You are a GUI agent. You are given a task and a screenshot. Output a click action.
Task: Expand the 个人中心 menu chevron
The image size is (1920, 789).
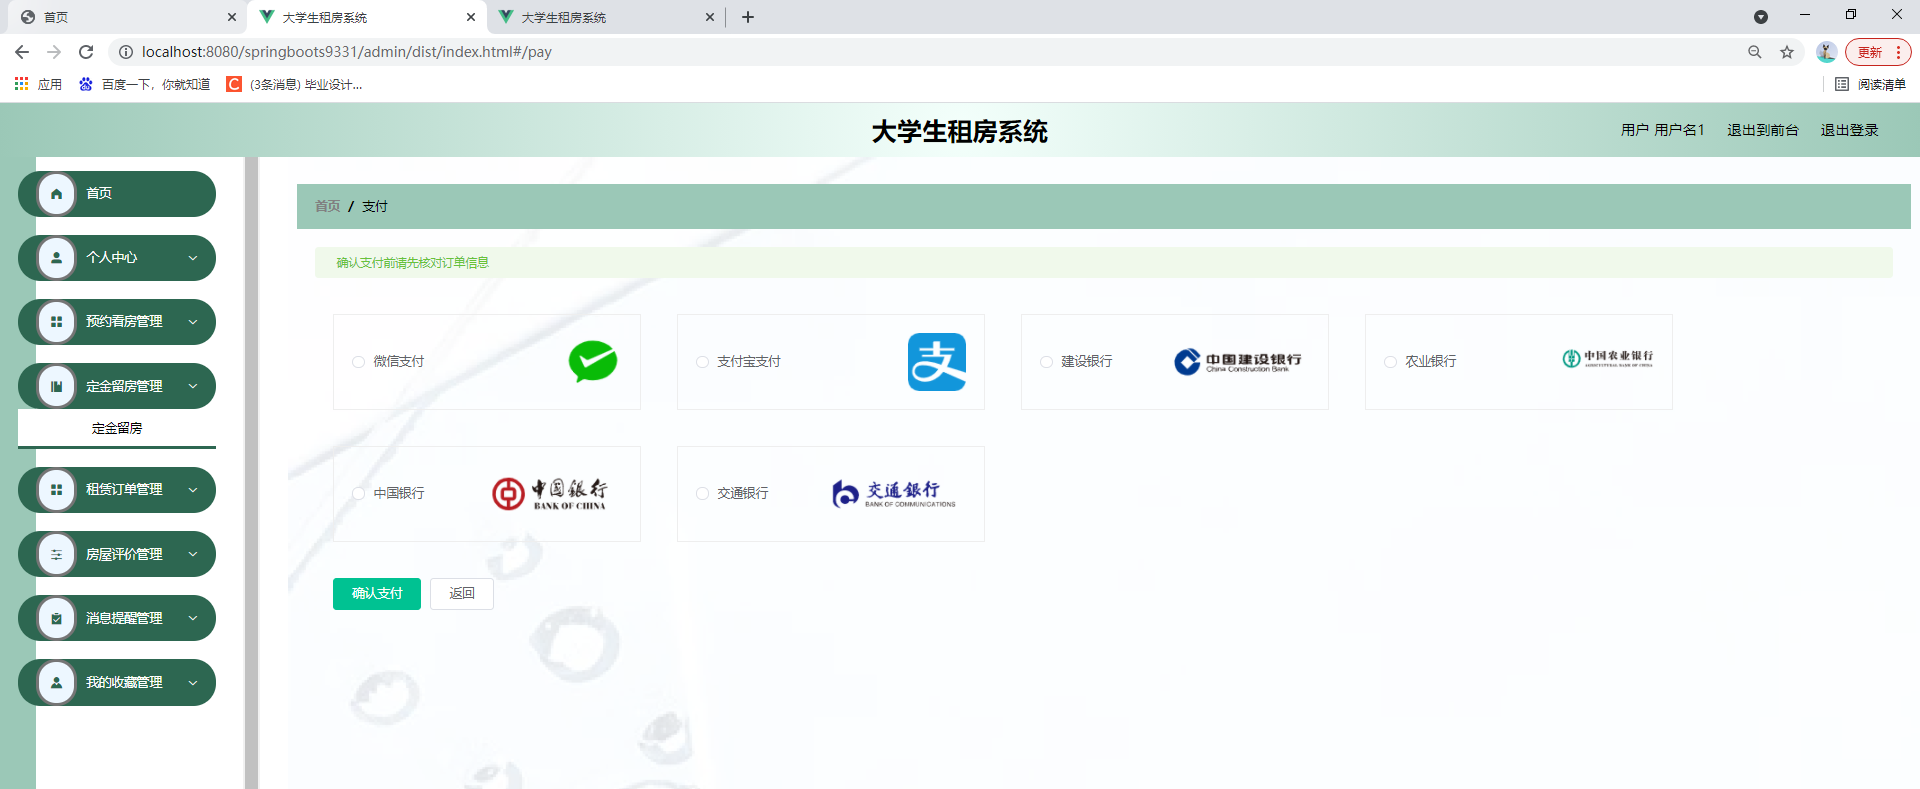pos(193,258)
